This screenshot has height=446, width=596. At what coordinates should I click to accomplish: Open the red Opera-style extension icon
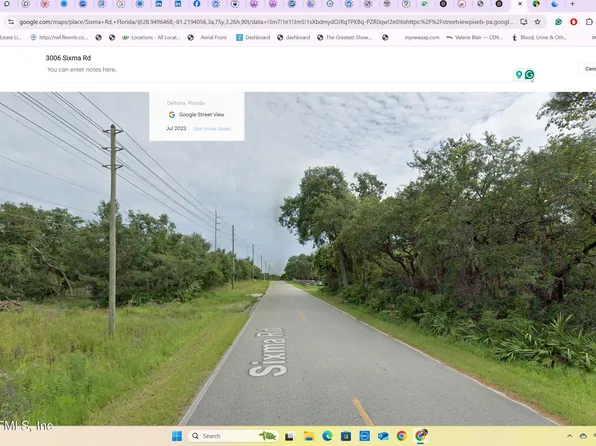574,22
